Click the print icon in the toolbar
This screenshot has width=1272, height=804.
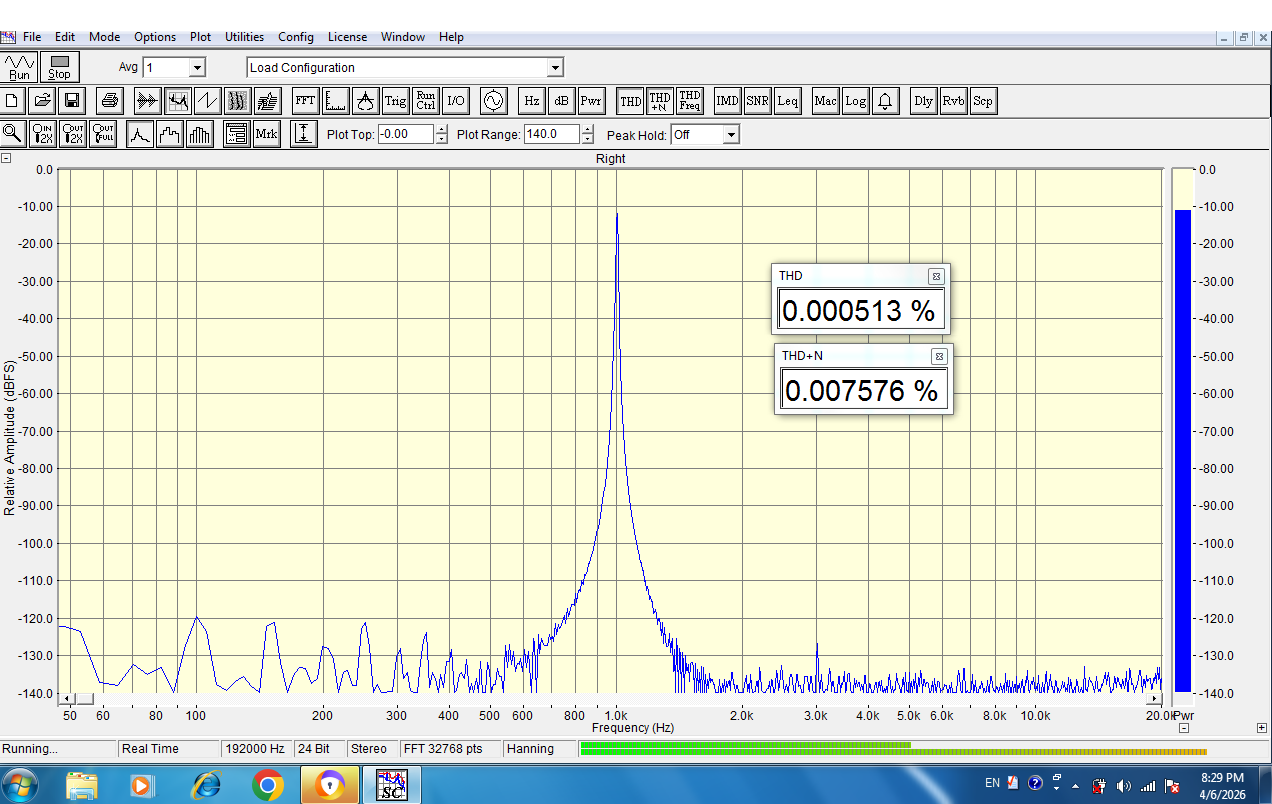coord(110,101)
